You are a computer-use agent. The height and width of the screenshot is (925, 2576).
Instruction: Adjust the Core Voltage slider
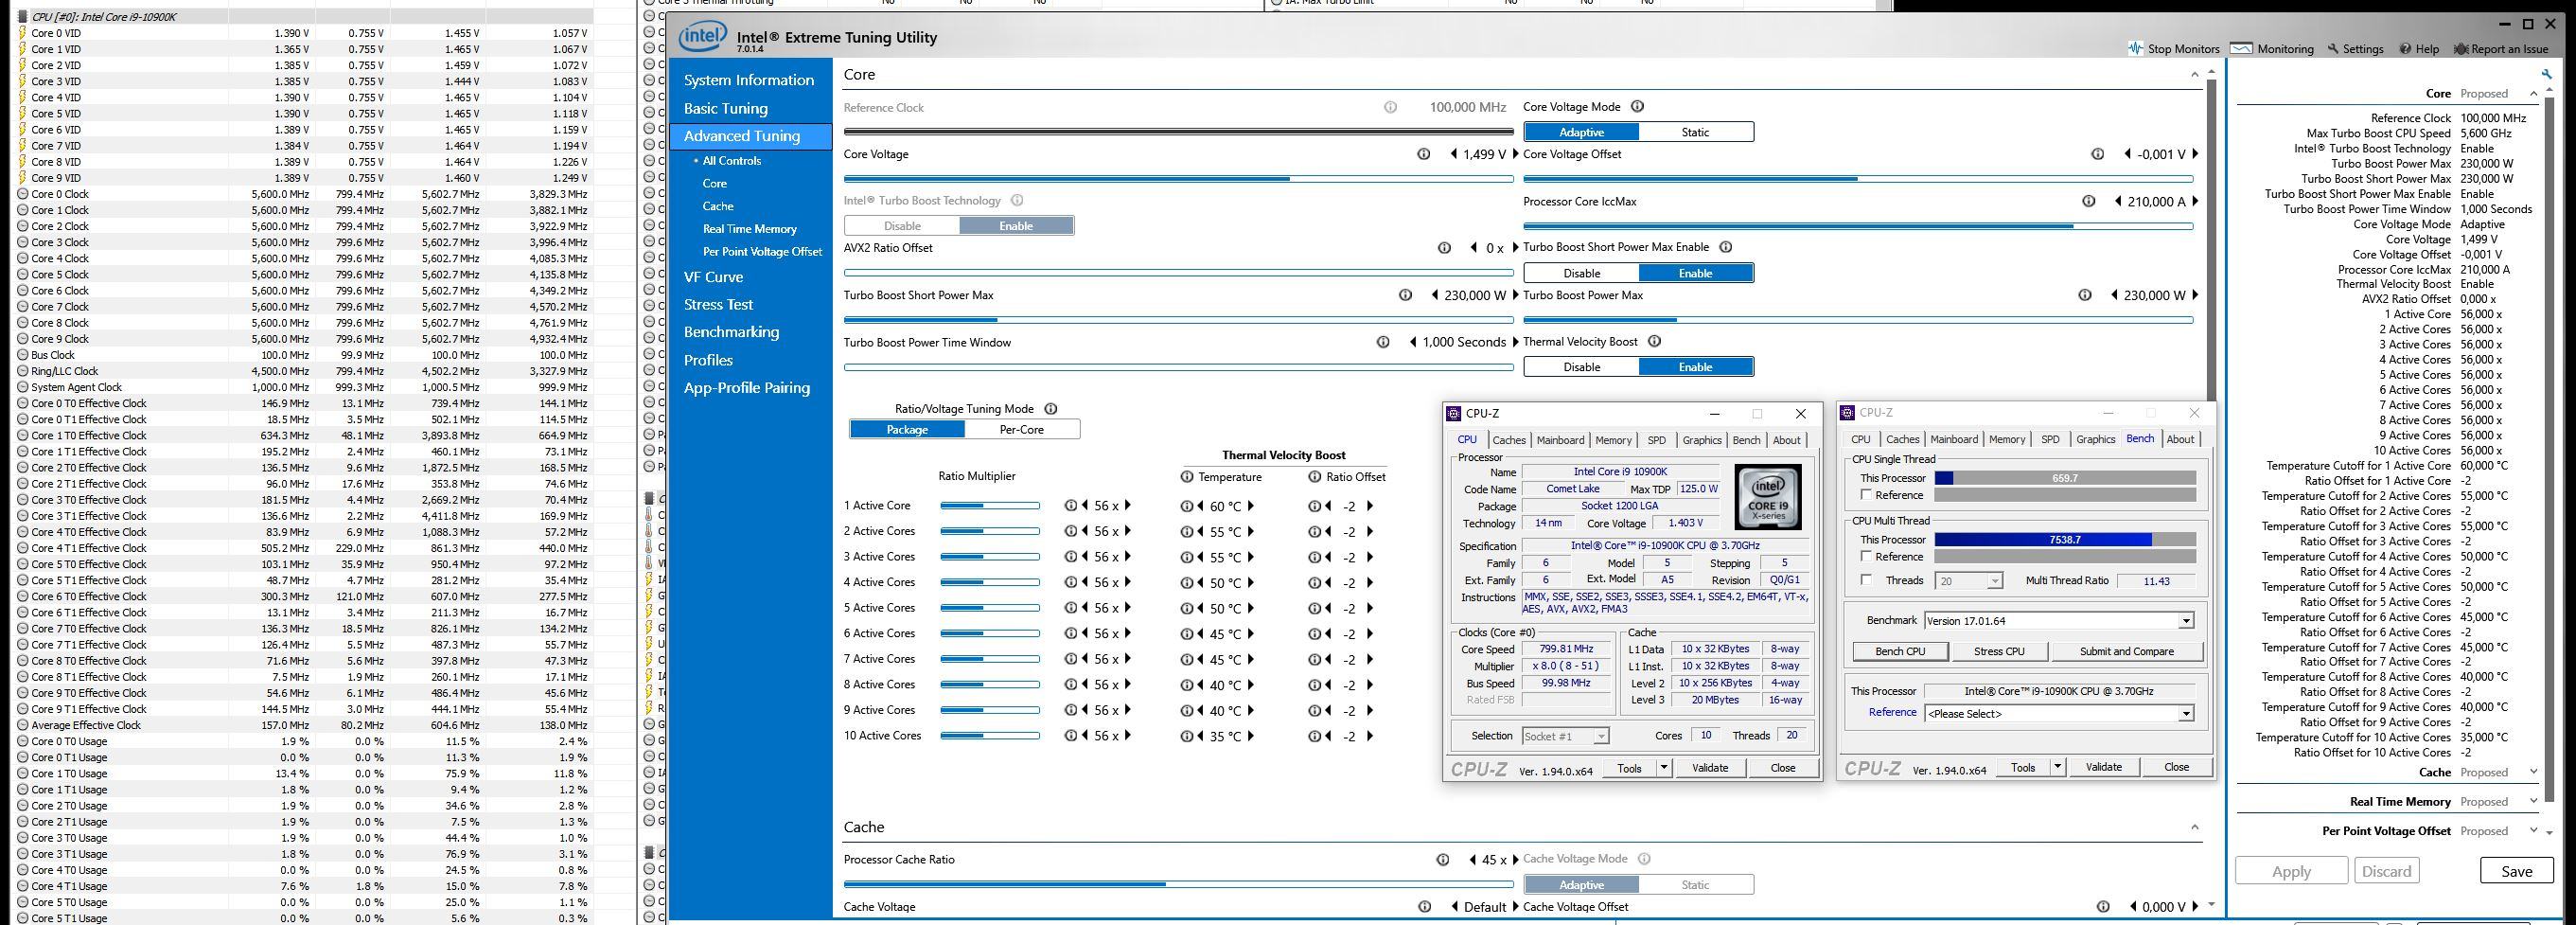1178,179
